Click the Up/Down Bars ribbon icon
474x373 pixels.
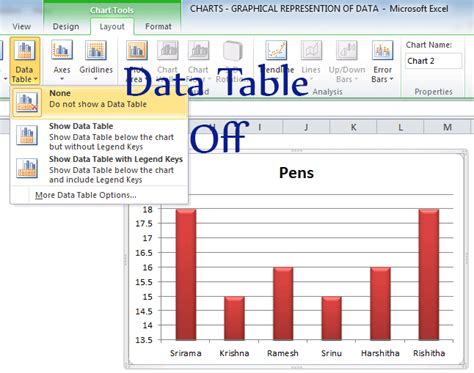point(347,50)
